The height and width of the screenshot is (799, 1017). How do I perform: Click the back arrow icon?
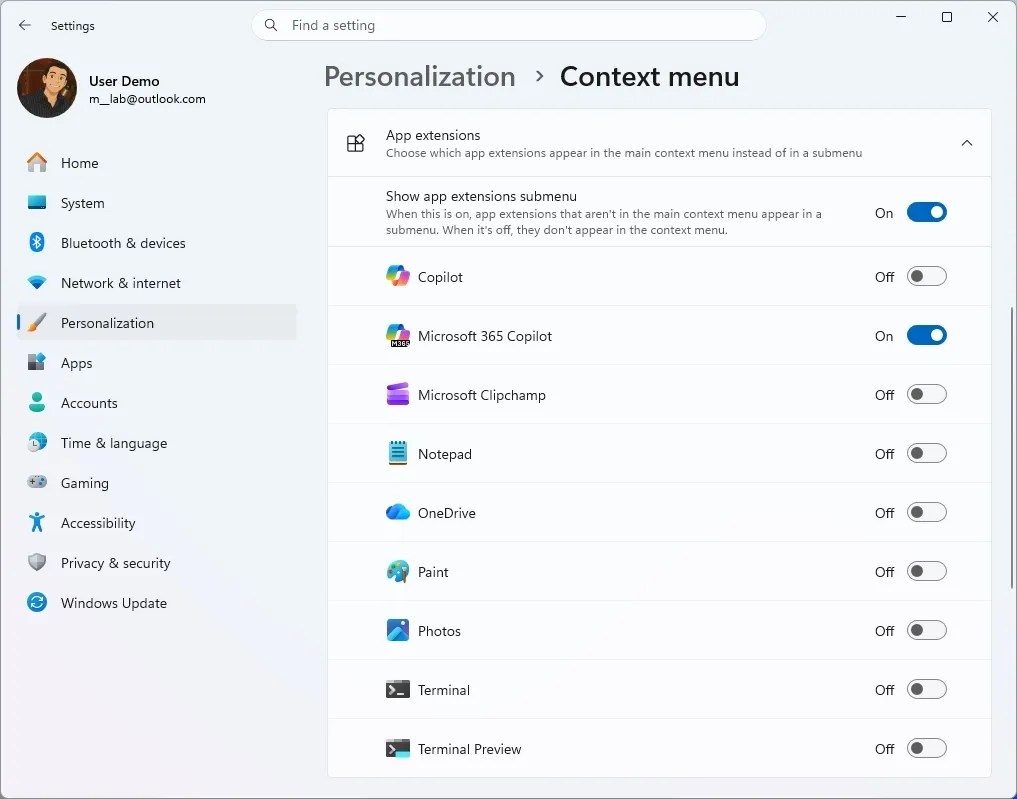25,25
